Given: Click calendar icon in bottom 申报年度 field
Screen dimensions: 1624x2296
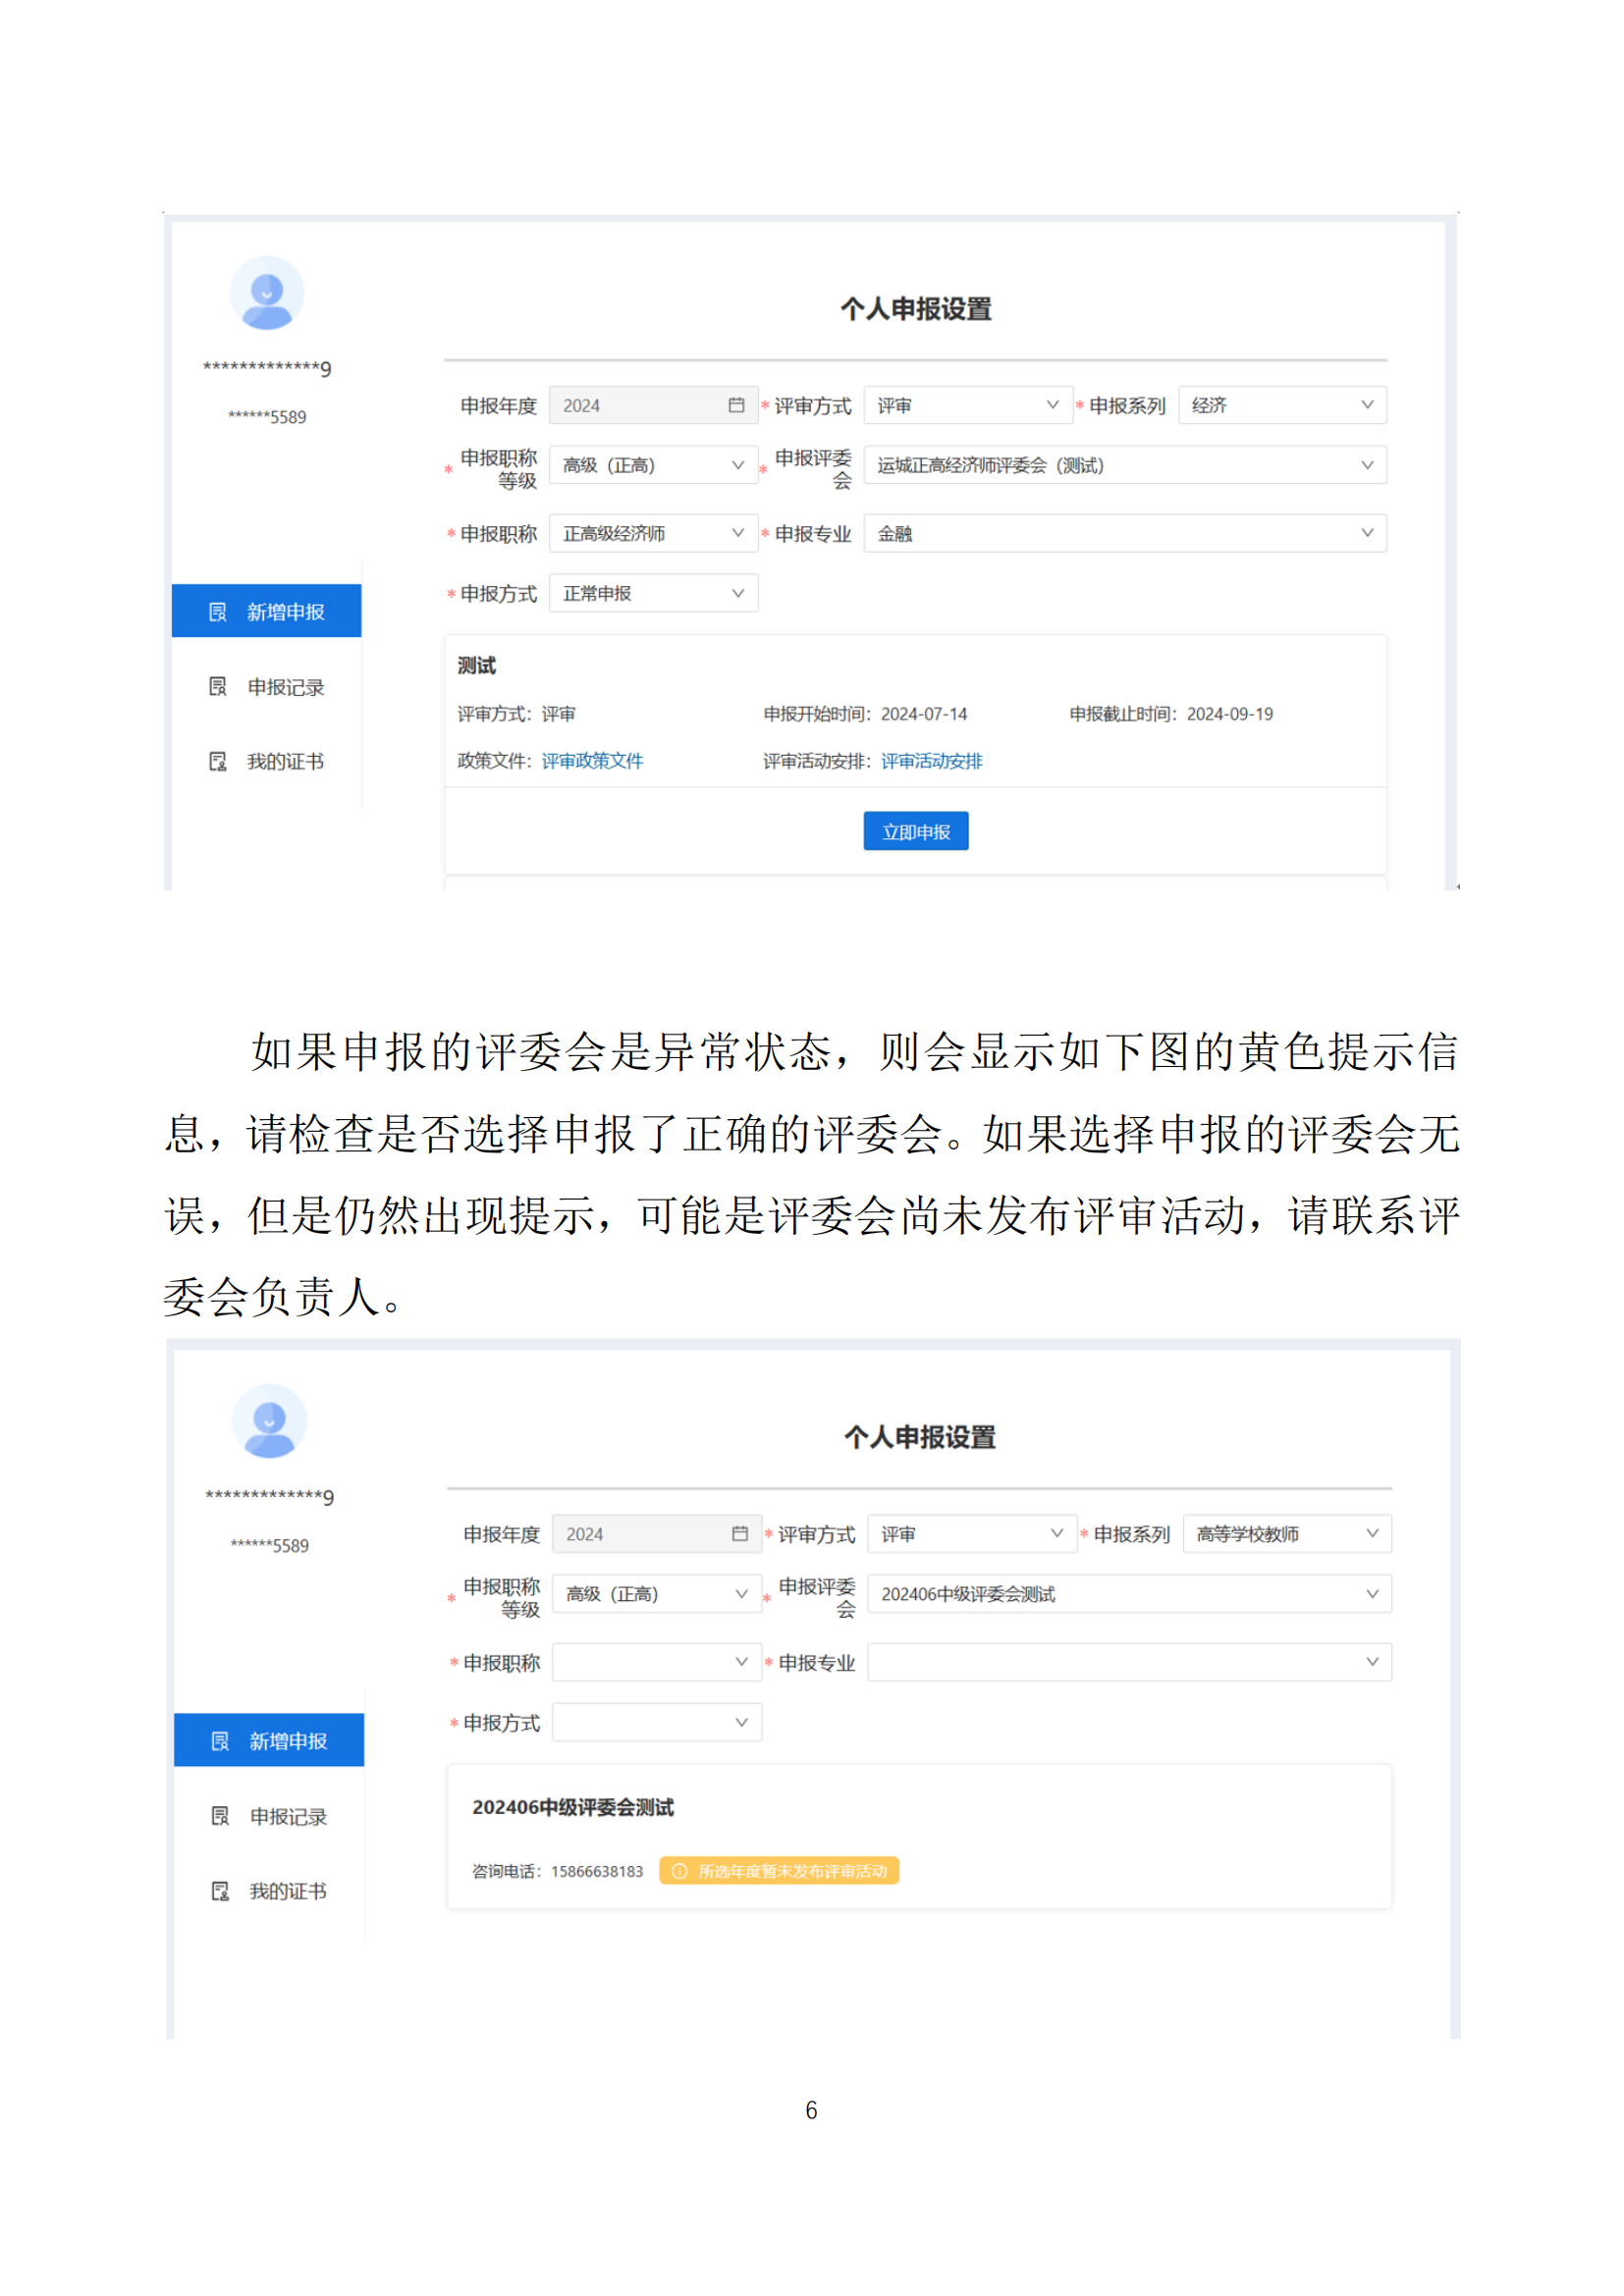Looking at the screenshot, I should (x=740, y=1534).
